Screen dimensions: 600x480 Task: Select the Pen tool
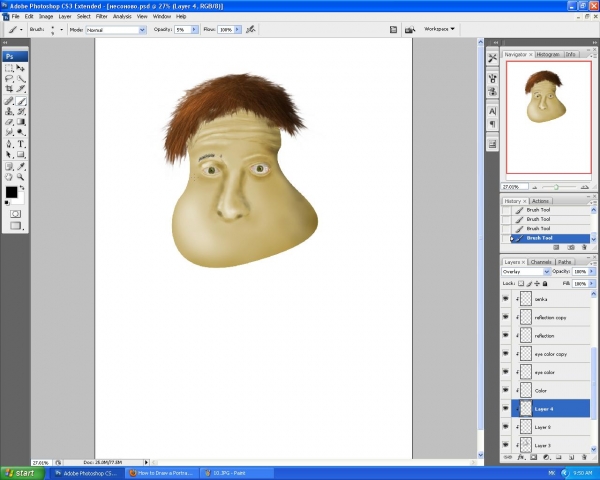pyautogui.click(x=9, y=144)
